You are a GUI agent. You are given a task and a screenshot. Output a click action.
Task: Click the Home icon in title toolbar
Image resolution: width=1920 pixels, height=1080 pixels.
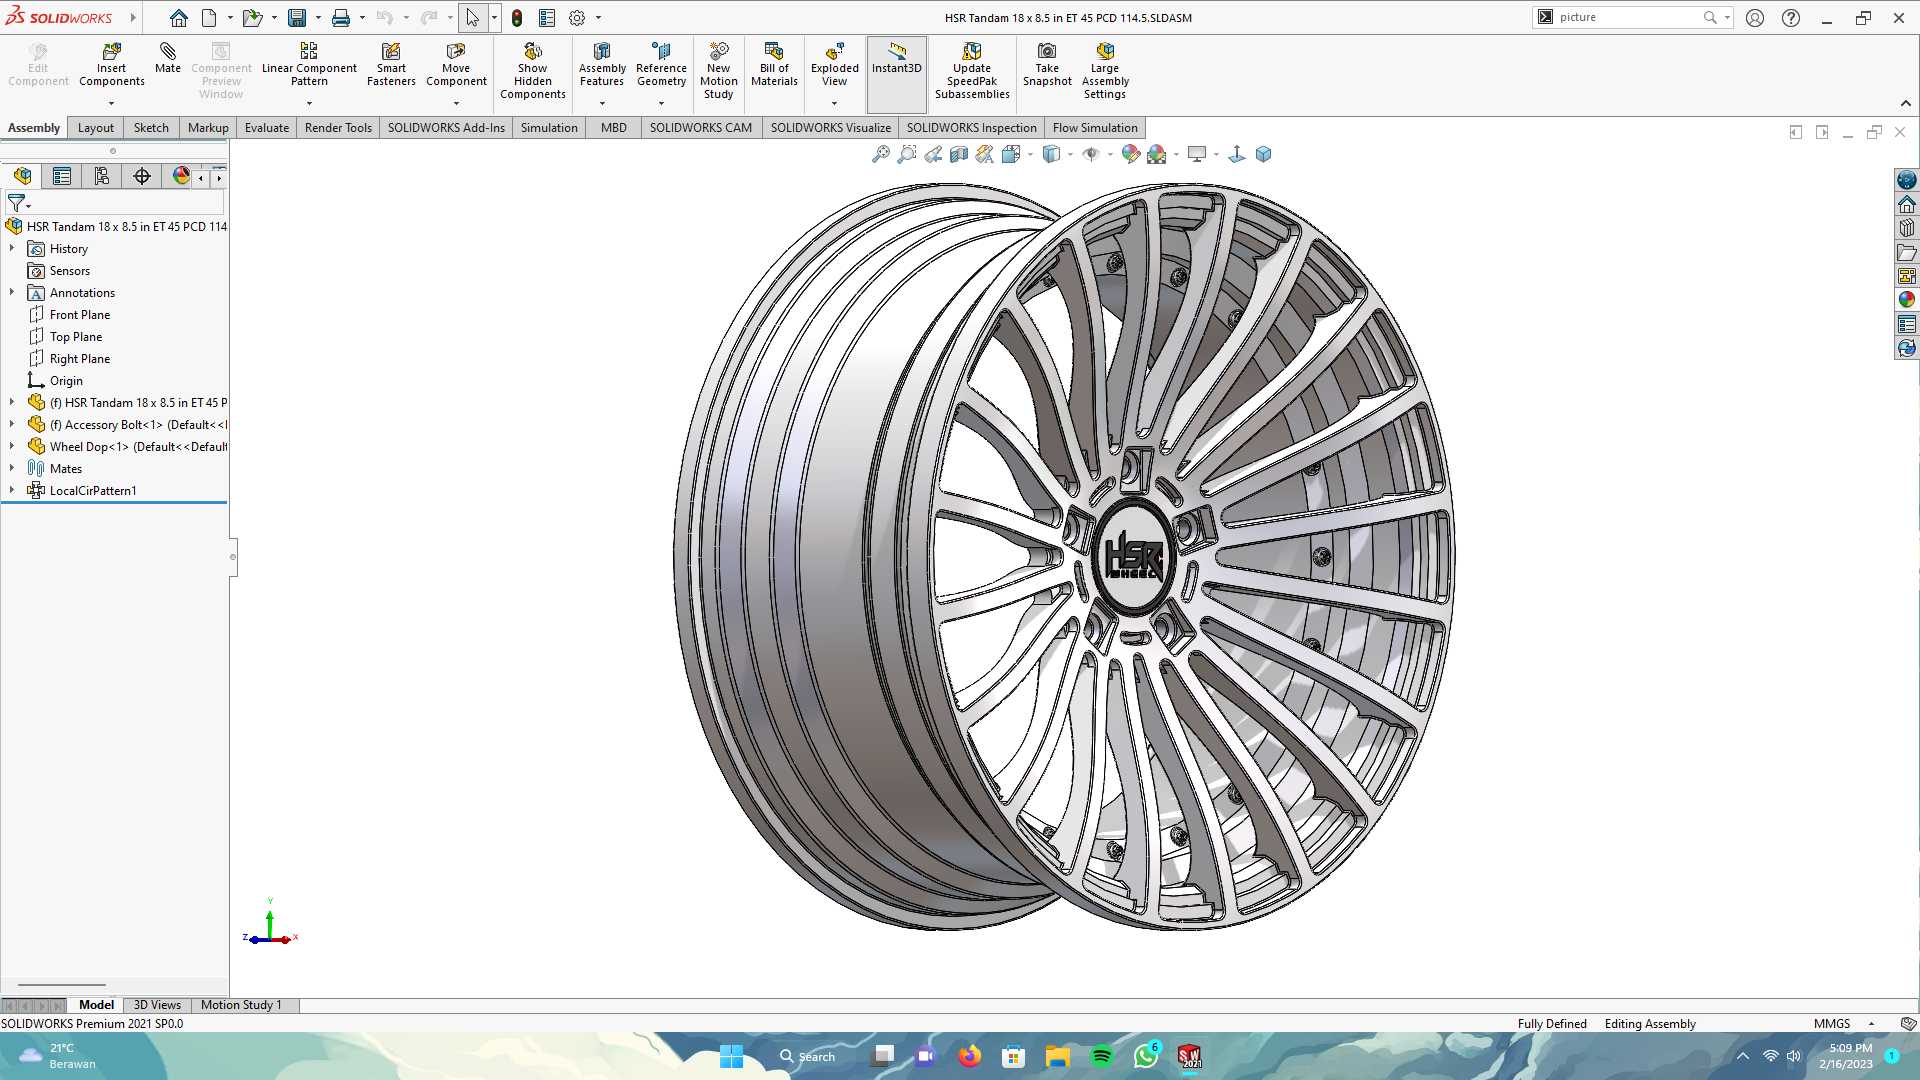point(178,18)
